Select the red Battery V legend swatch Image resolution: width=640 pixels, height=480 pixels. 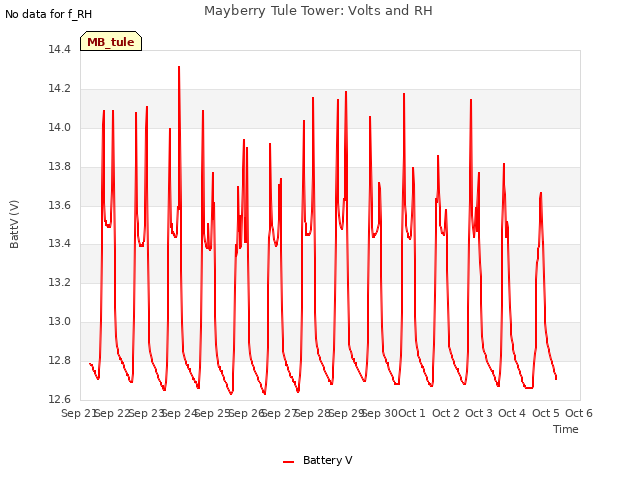(289, 462)
